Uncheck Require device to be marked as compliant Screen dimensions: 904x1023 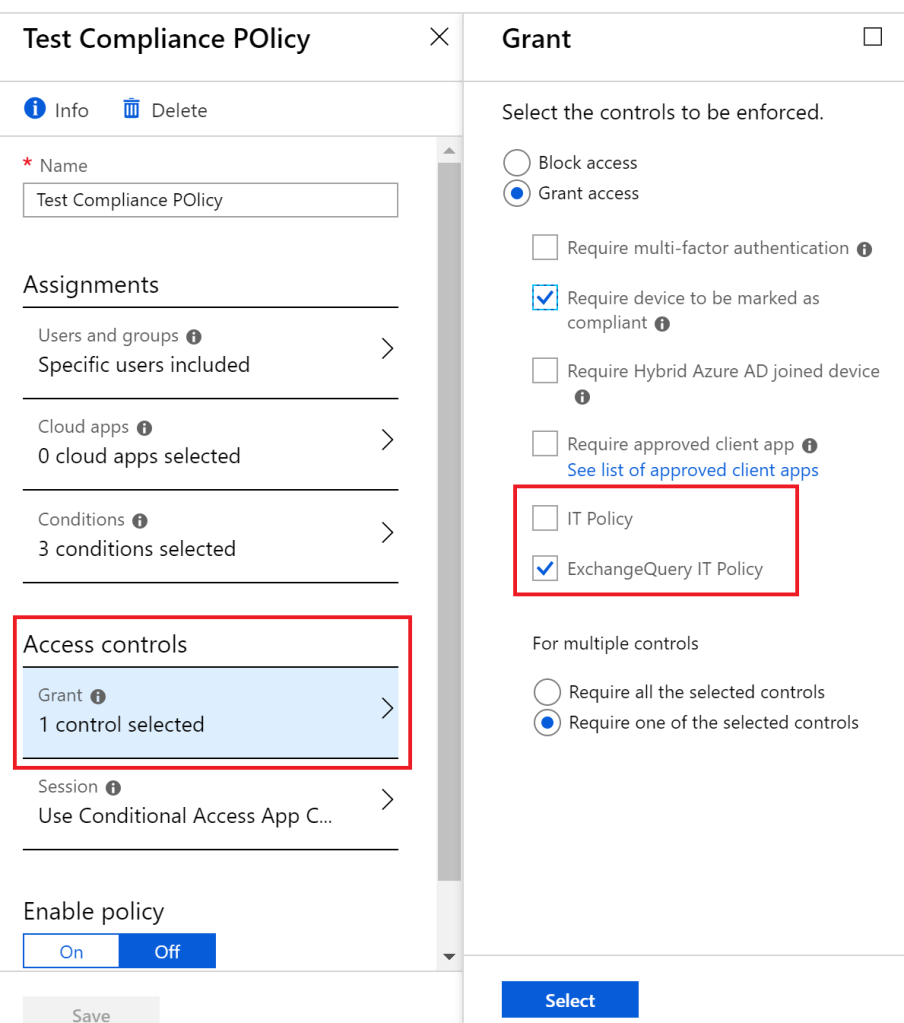point(545,297)
